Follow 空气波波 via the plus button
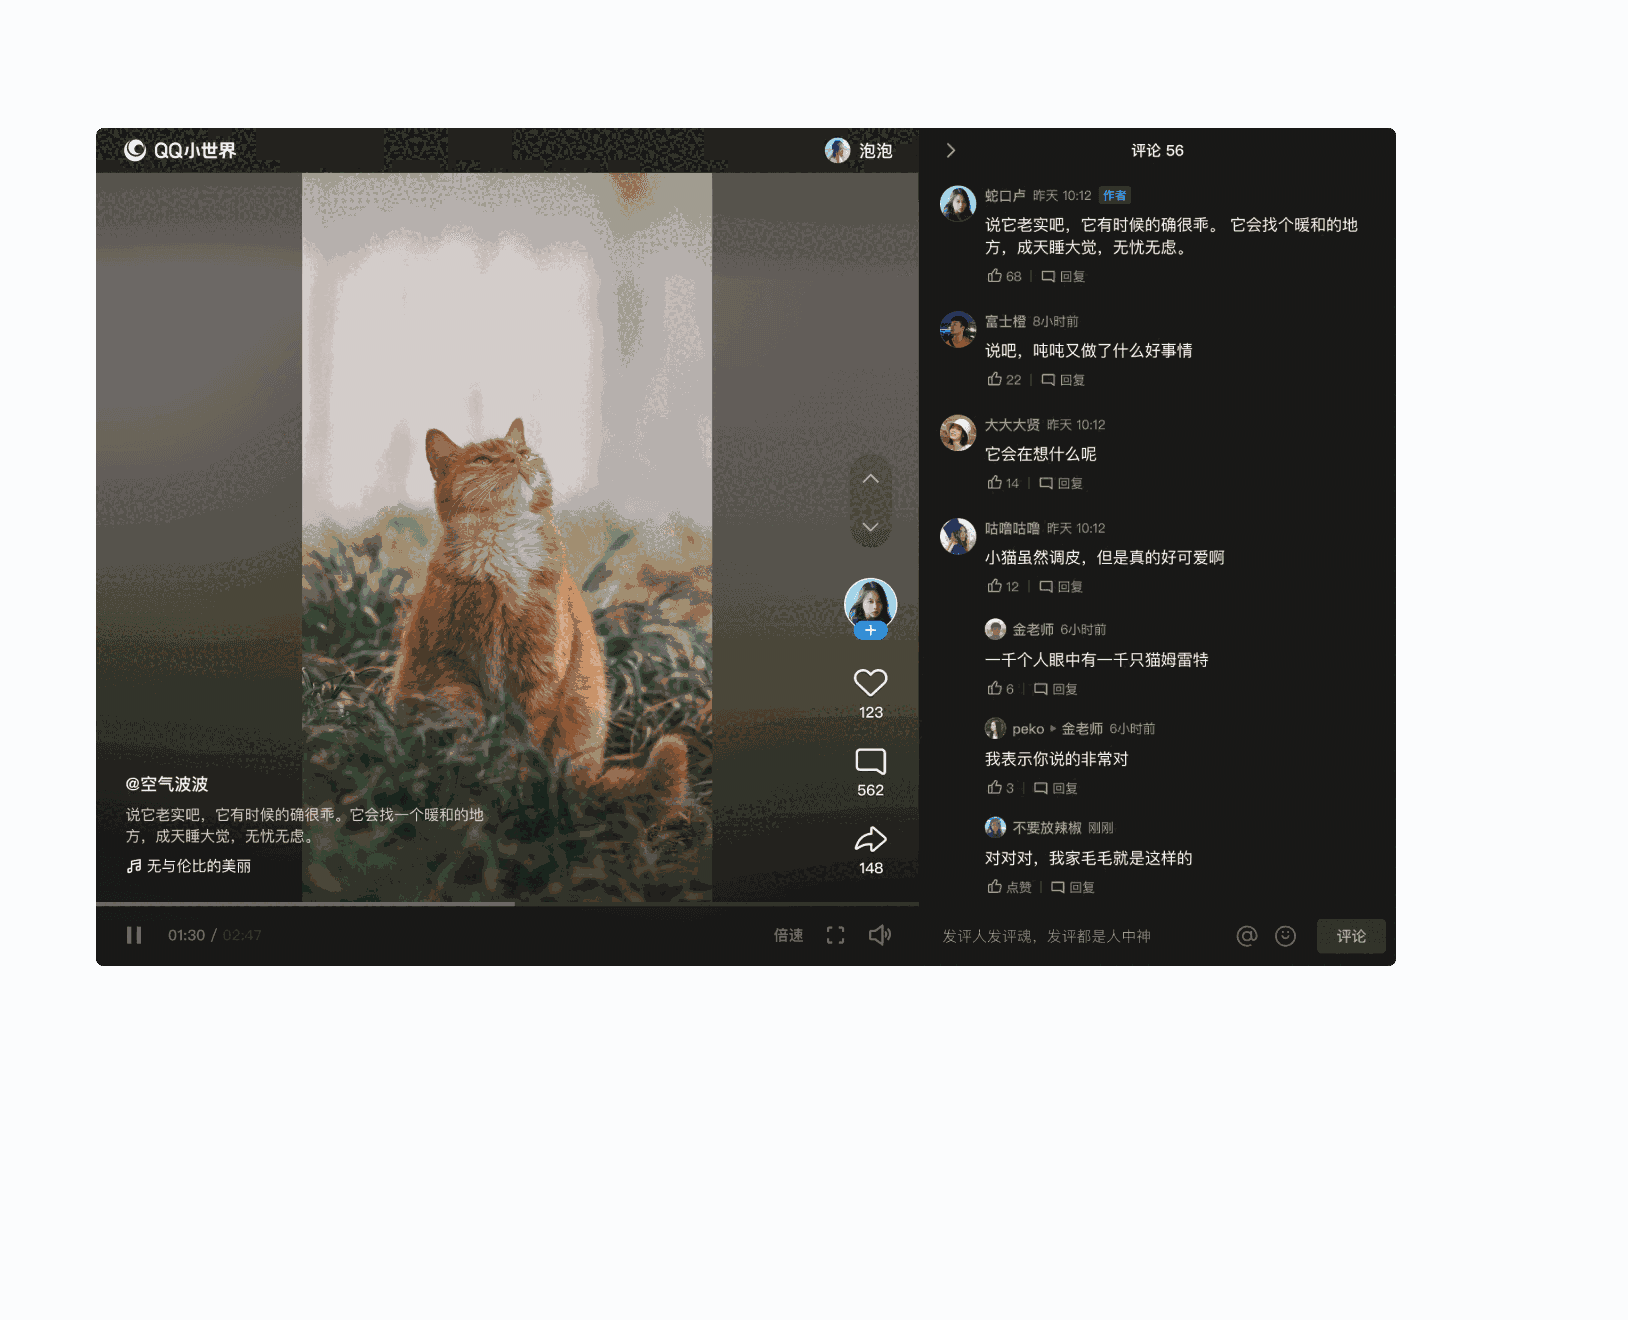The height and width of the screenshot is (1320, 1628). click(x=870, y=630)
